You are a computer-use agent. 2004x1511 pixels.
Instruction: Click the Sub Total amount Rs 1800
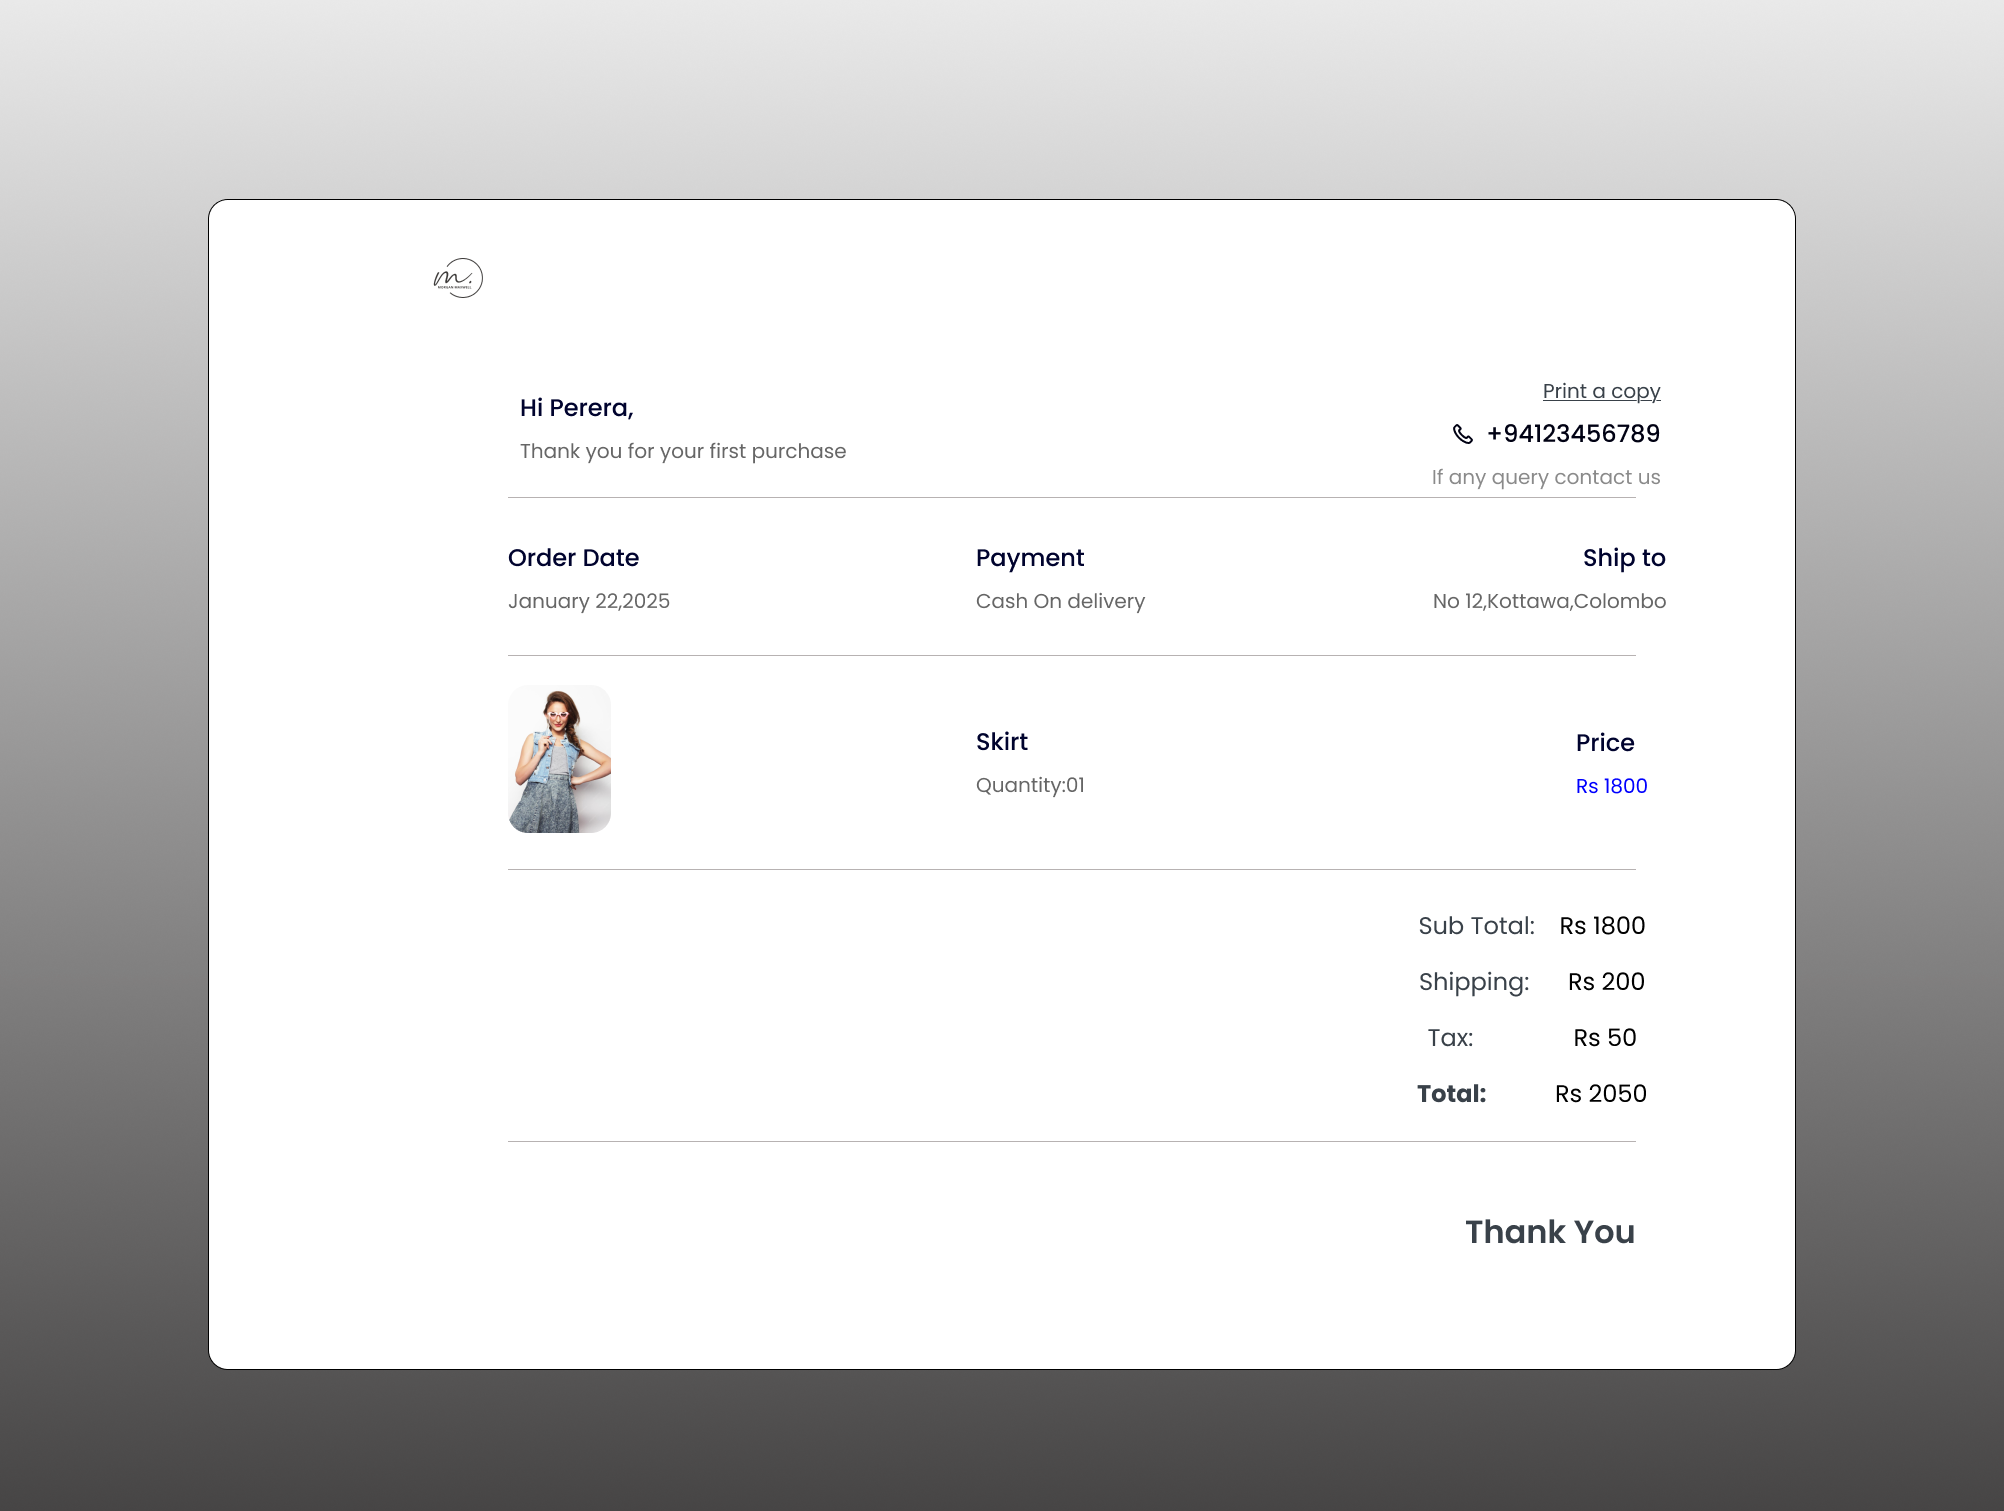click(x=1601, y=926)
